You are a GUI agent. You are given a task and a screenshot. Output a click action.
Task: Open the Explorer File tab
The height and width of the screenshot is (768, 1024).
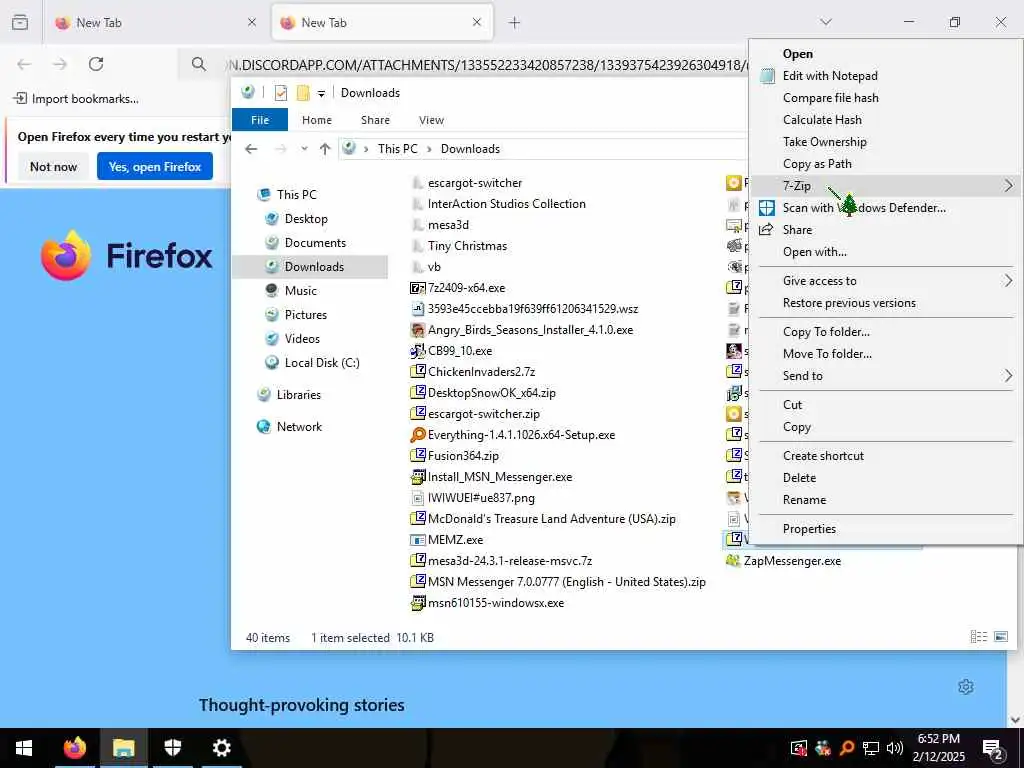(260, 120)
